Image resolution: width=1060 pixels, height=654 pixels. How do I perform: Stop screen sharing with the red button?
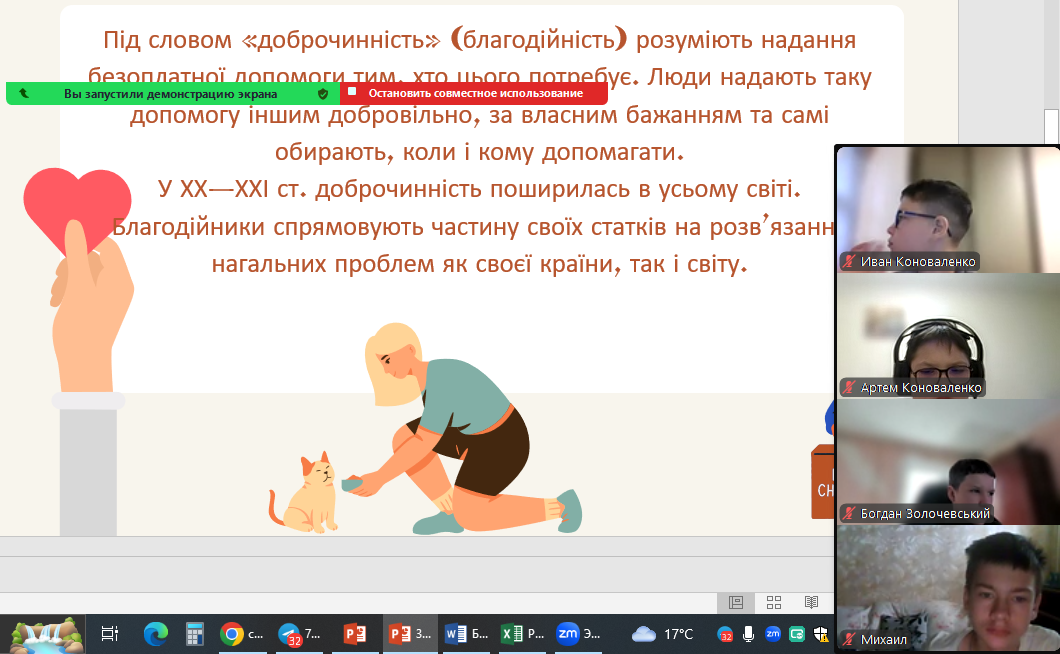(474, 93)
